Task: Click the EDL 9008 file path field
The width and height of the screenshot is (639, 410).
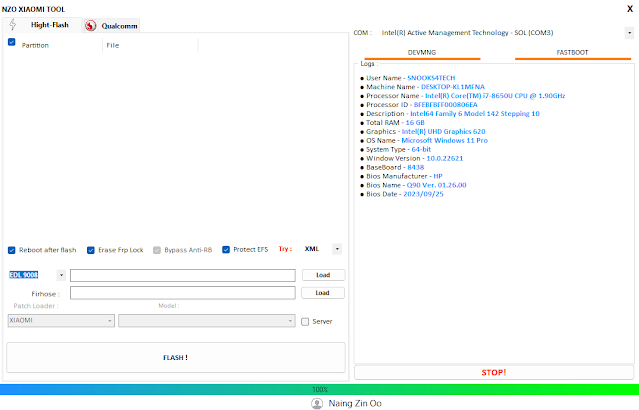Action: coord(183,276)
